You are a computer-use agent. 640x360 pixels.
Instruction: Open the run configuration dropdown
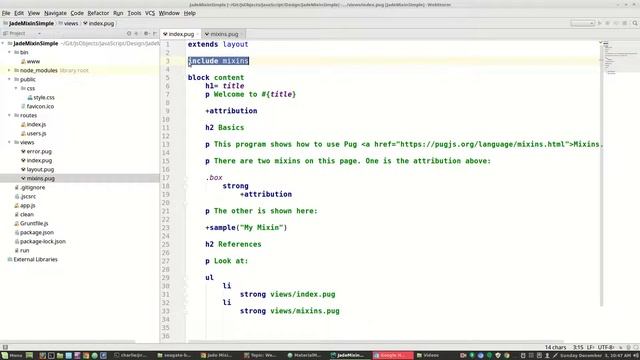[x=582, y=23]
